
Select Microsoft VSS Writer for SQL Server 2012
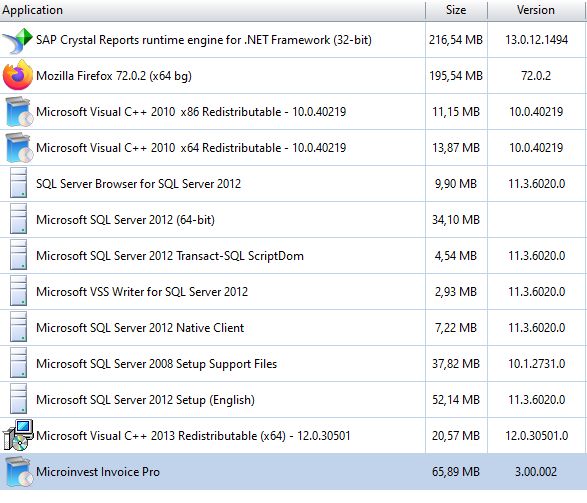pyautogui.click(x=142, y=292)
